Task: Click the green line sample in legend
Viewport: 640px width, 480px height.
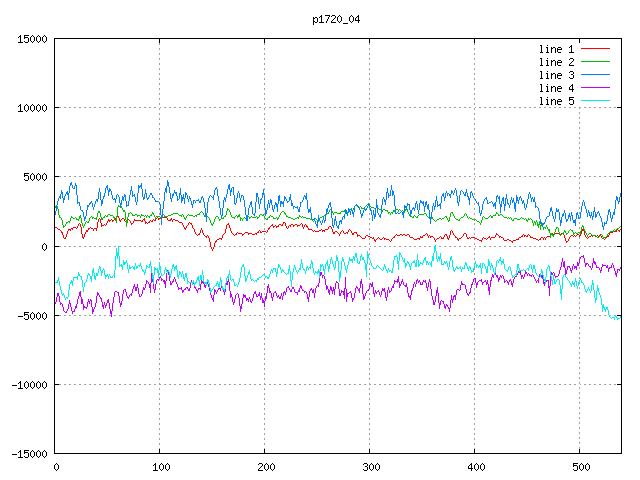Action: pyautogui.click(x=595, y=62)
